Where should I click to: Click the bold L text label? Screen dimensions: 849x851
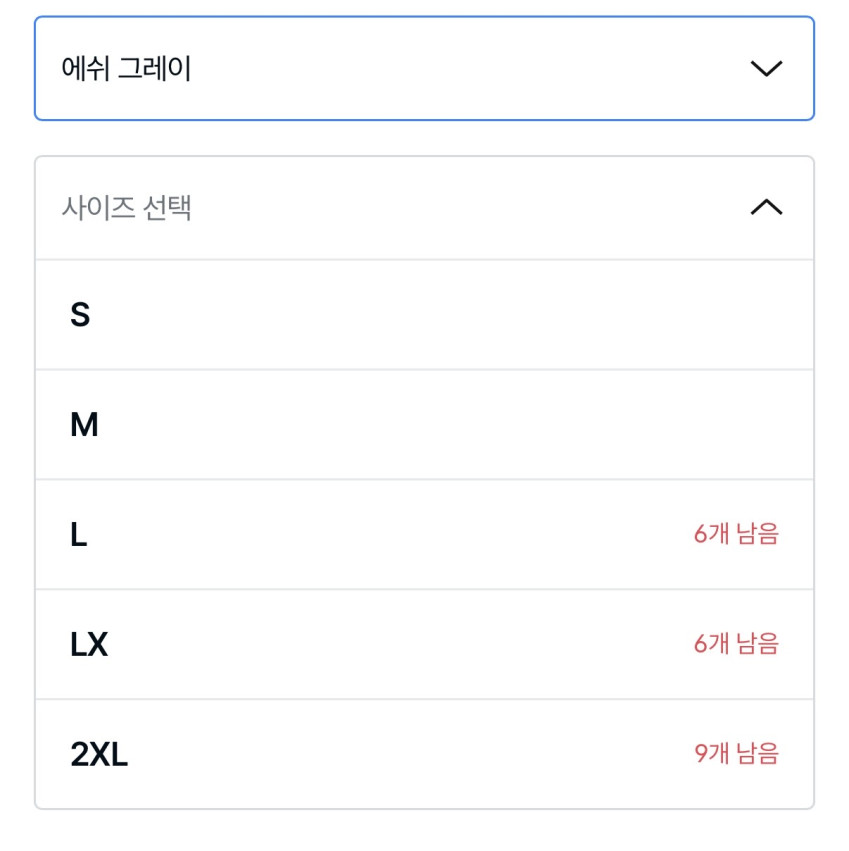(79, 536)
